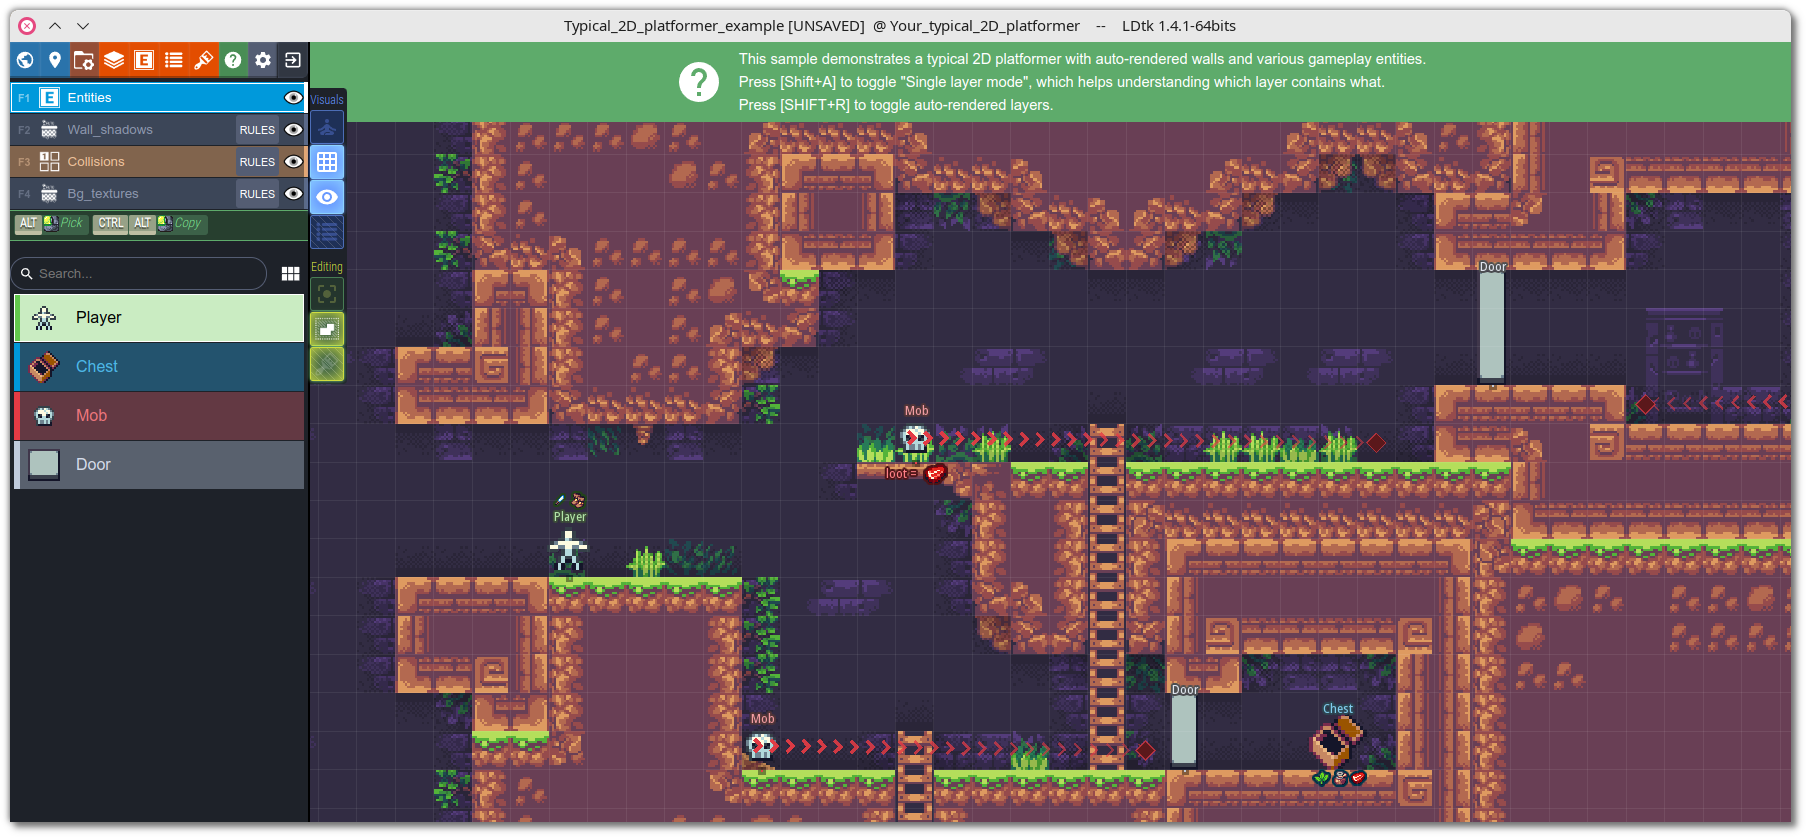Screen dimensions: 1807x838
Task: Switch entity list to grid view
Action: (x=291, y=274)
